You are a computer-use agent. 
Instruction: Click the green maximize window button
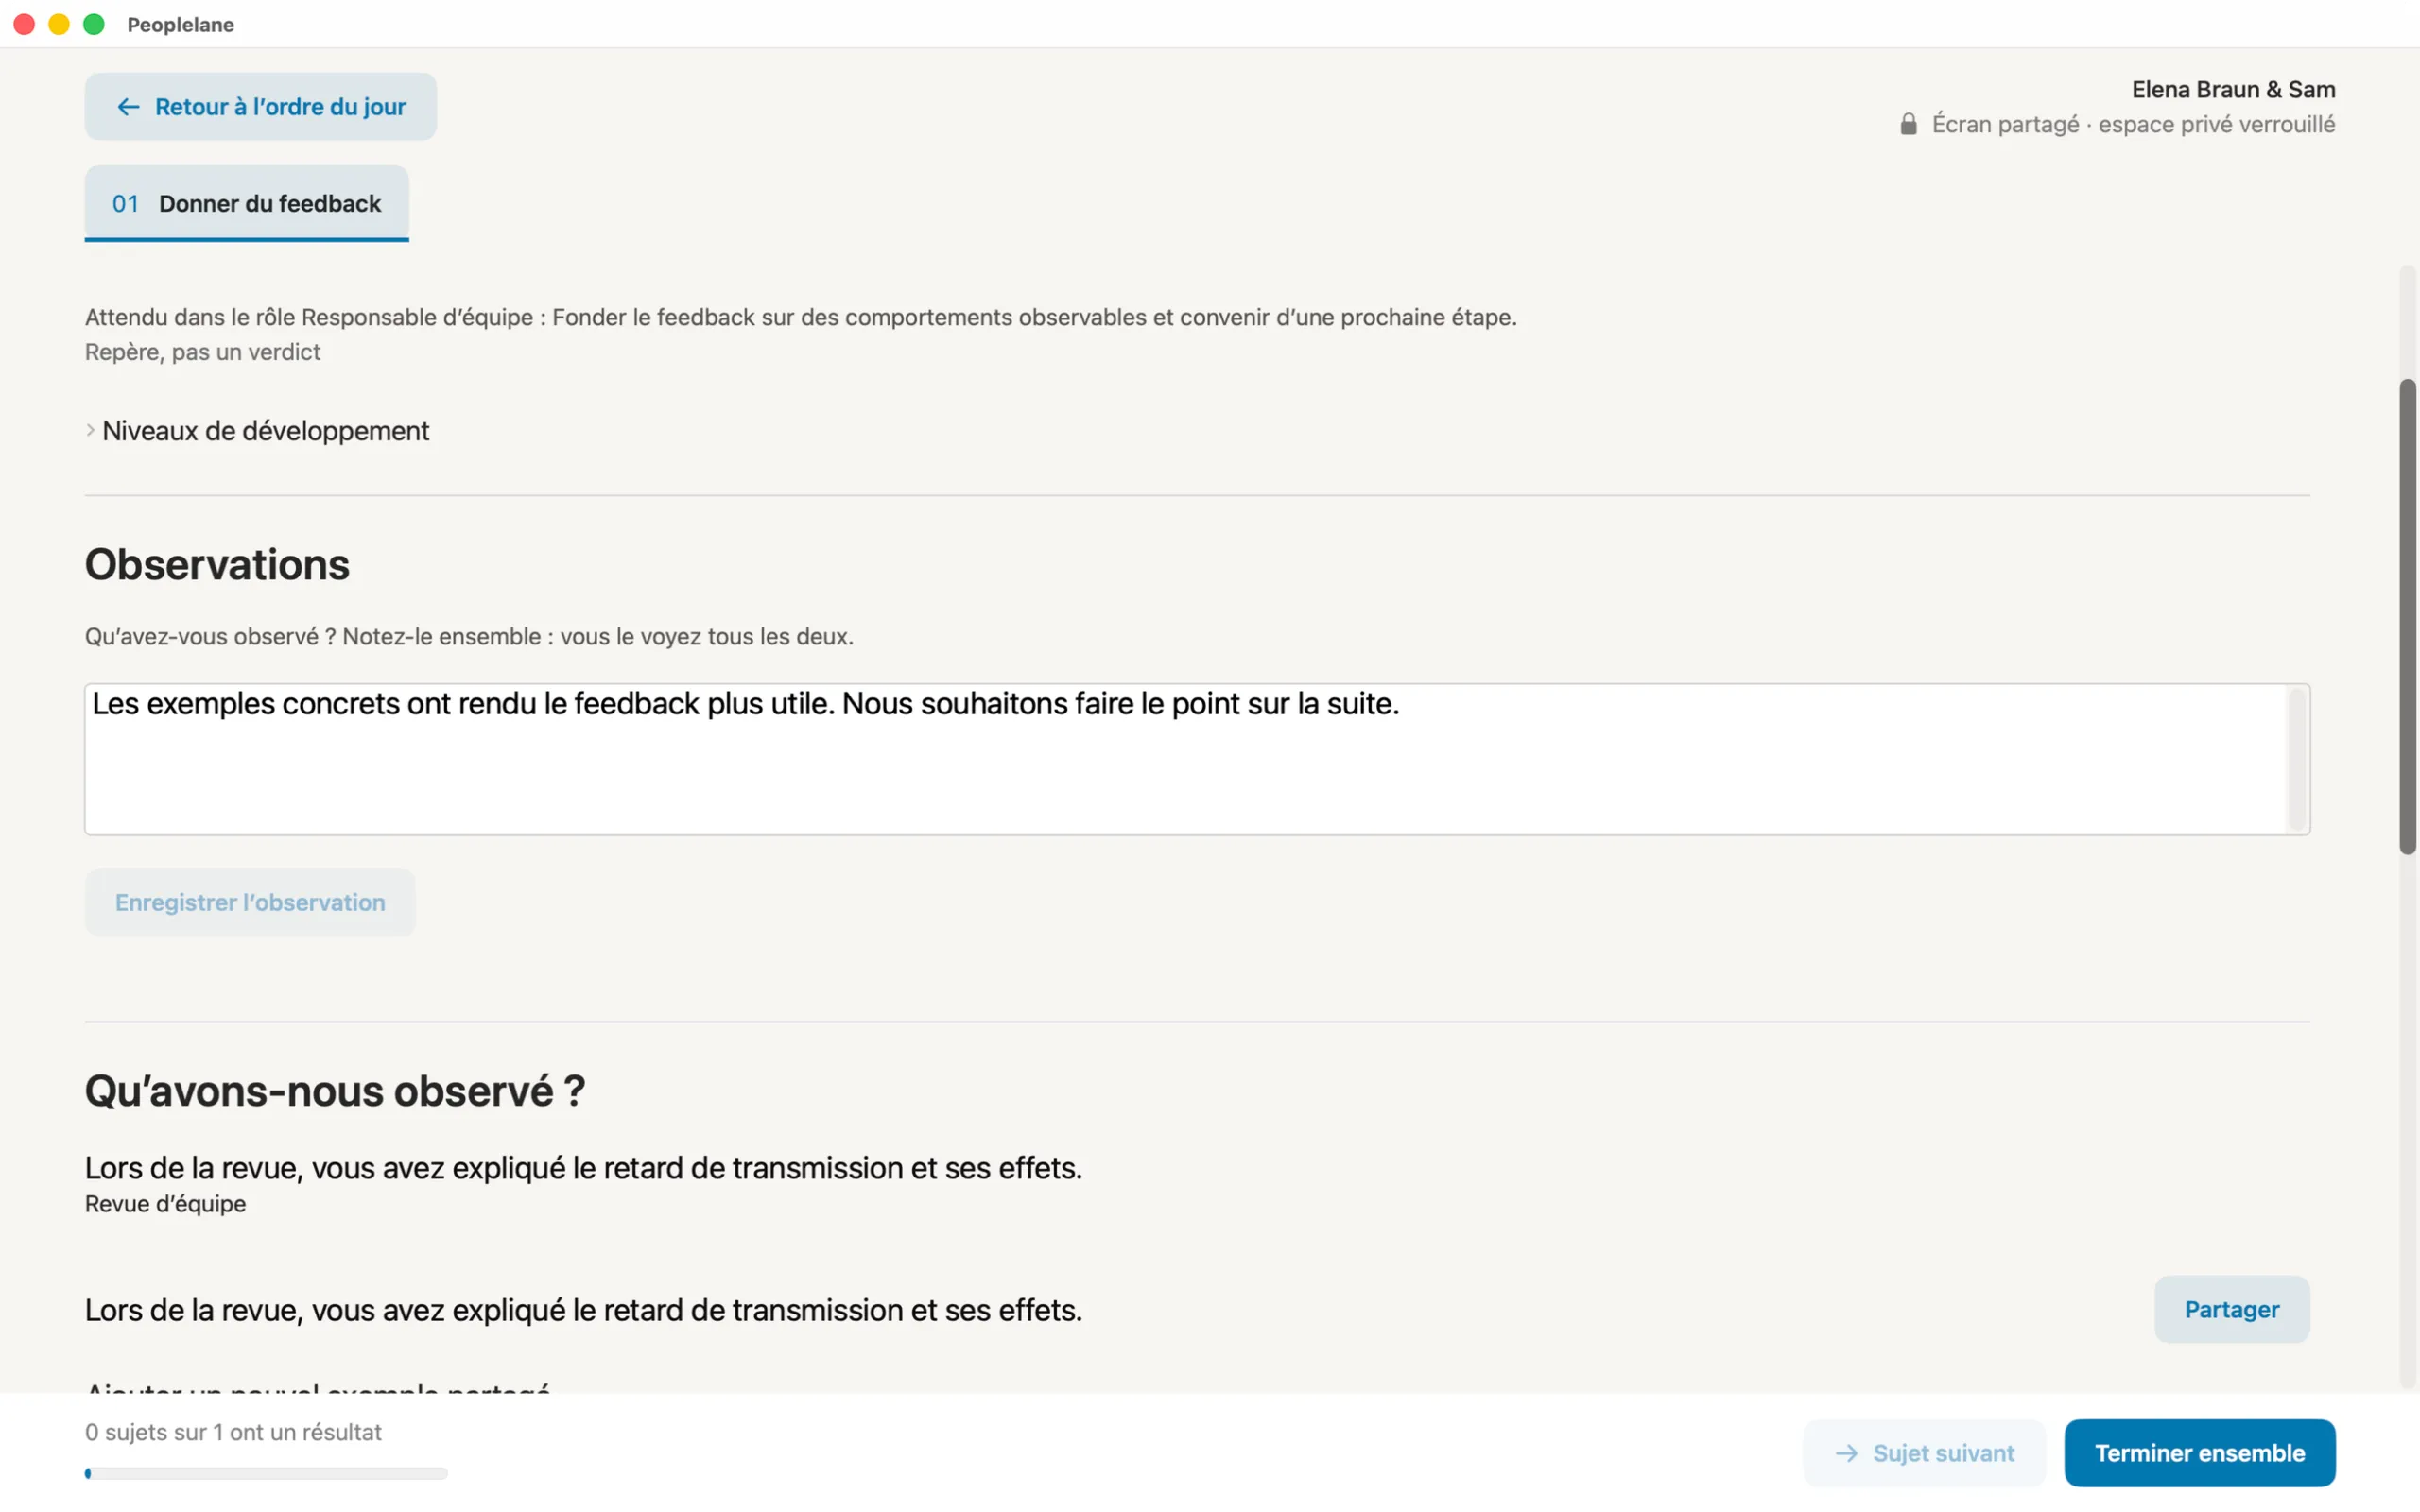click(94, 24)
